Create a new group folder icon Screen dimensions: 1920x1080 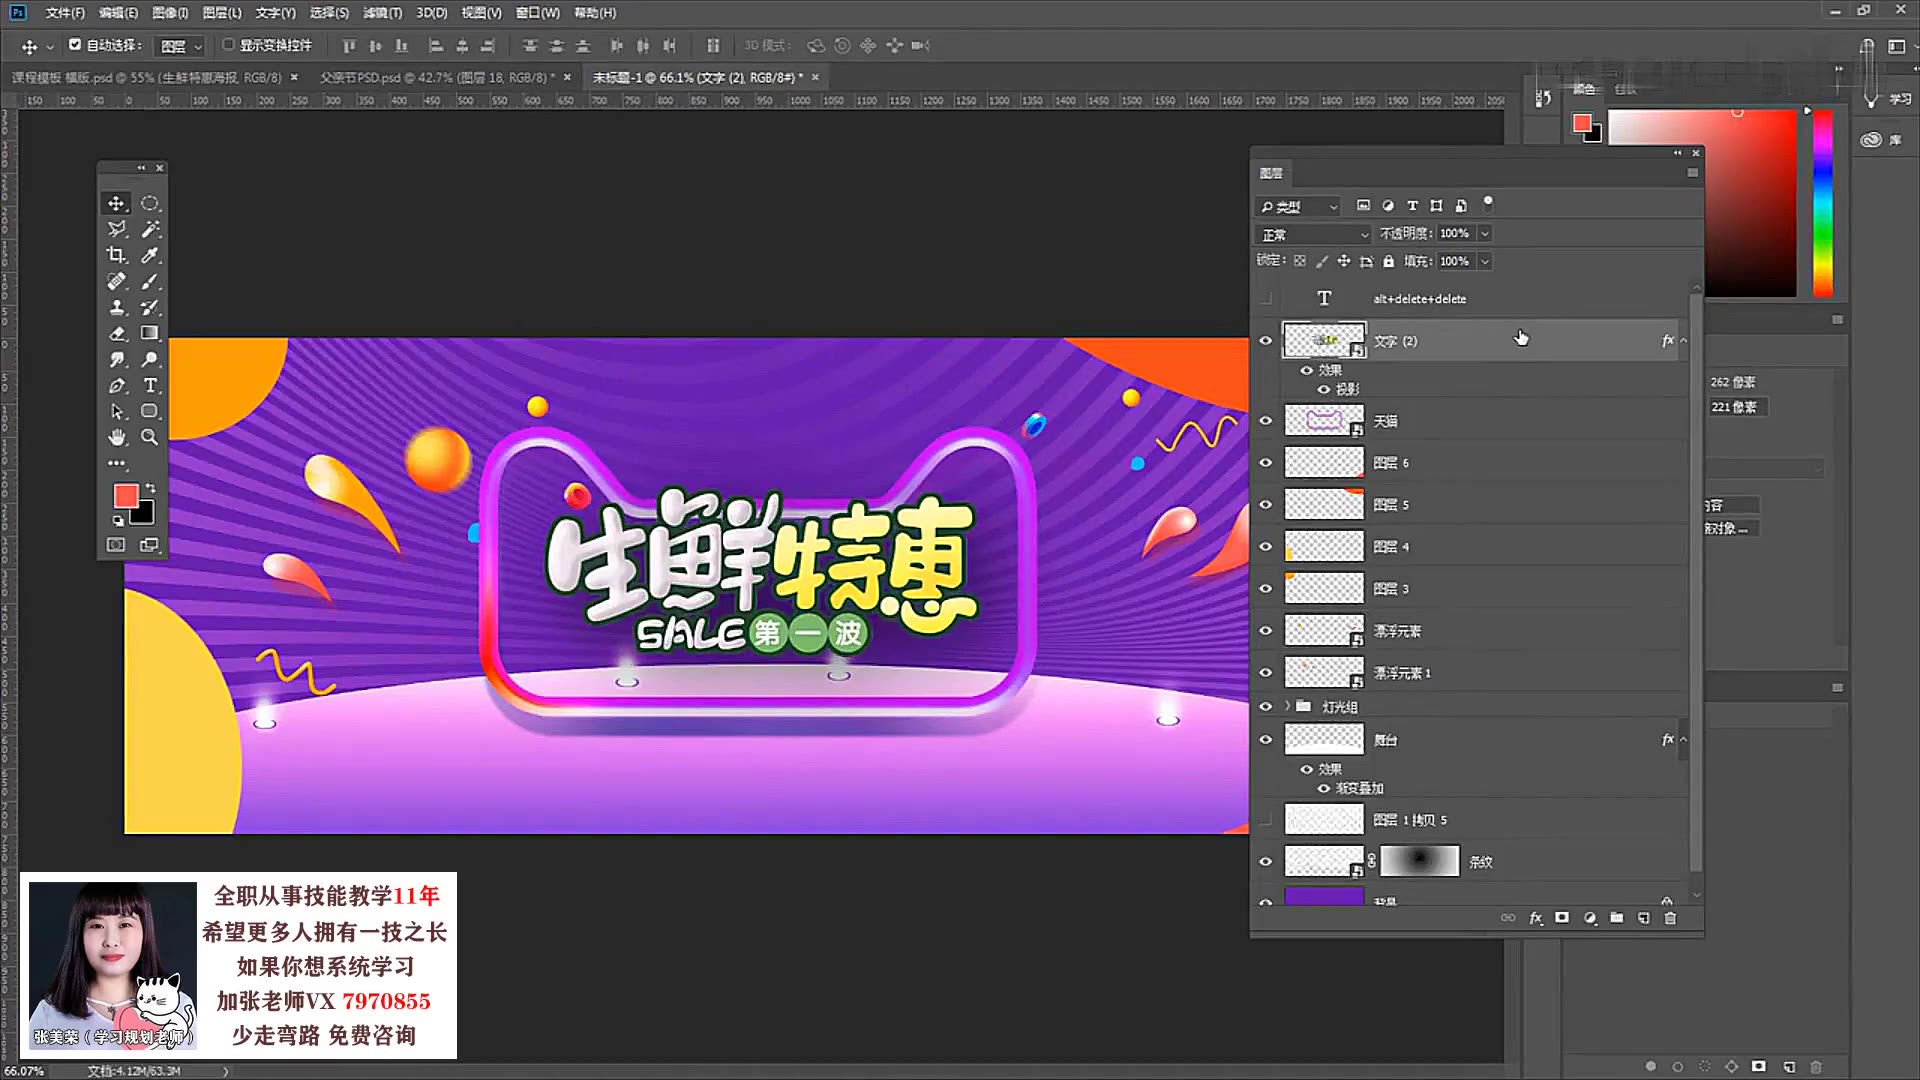click(x=1617, y=918)
